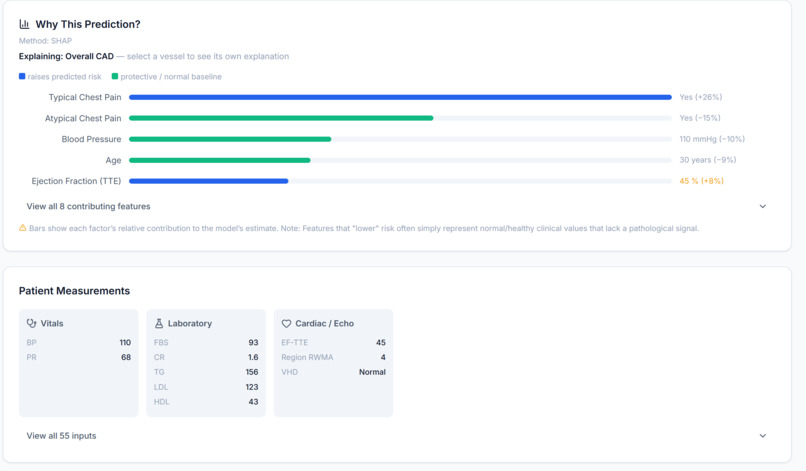Click the 'EF-TTE' label
The height and width of the screenshot is (471, 806).
295,342
